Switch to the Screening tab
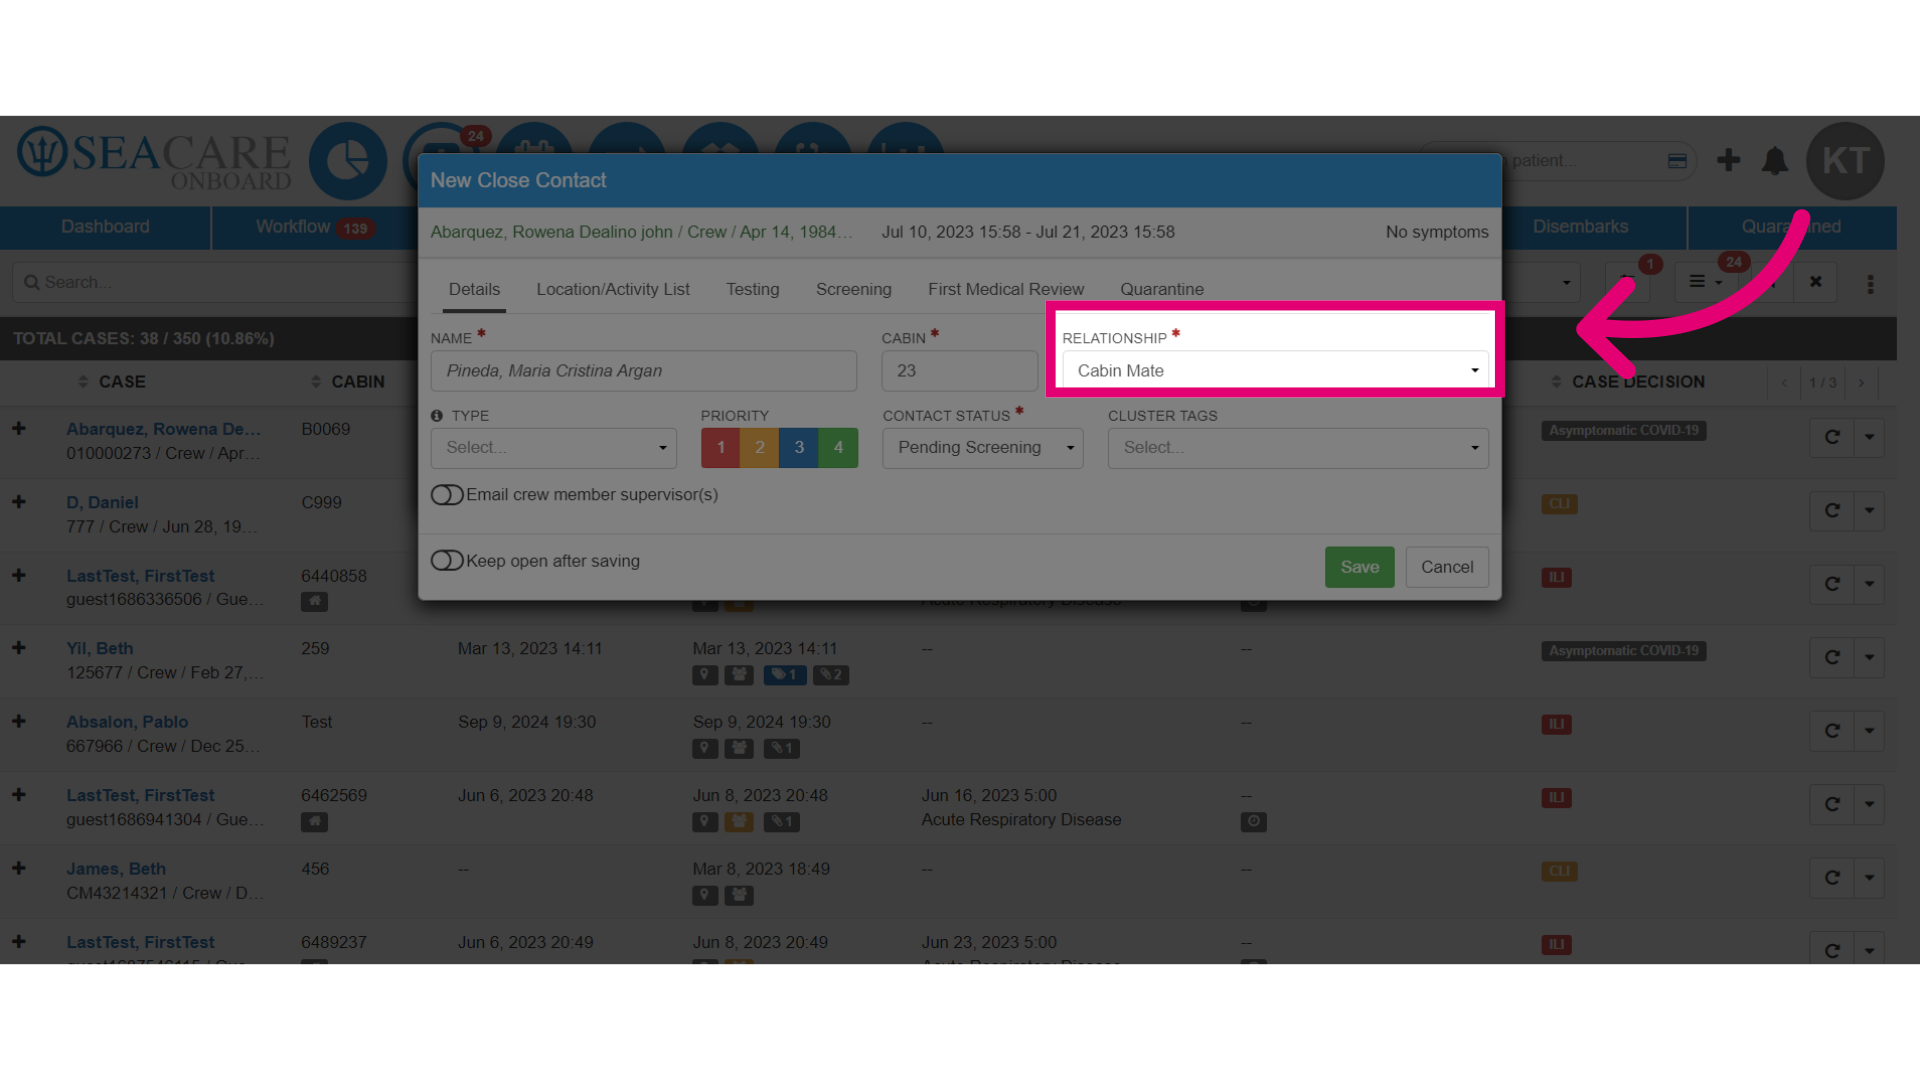The image size is (1920, 1080). pos(853,289)
